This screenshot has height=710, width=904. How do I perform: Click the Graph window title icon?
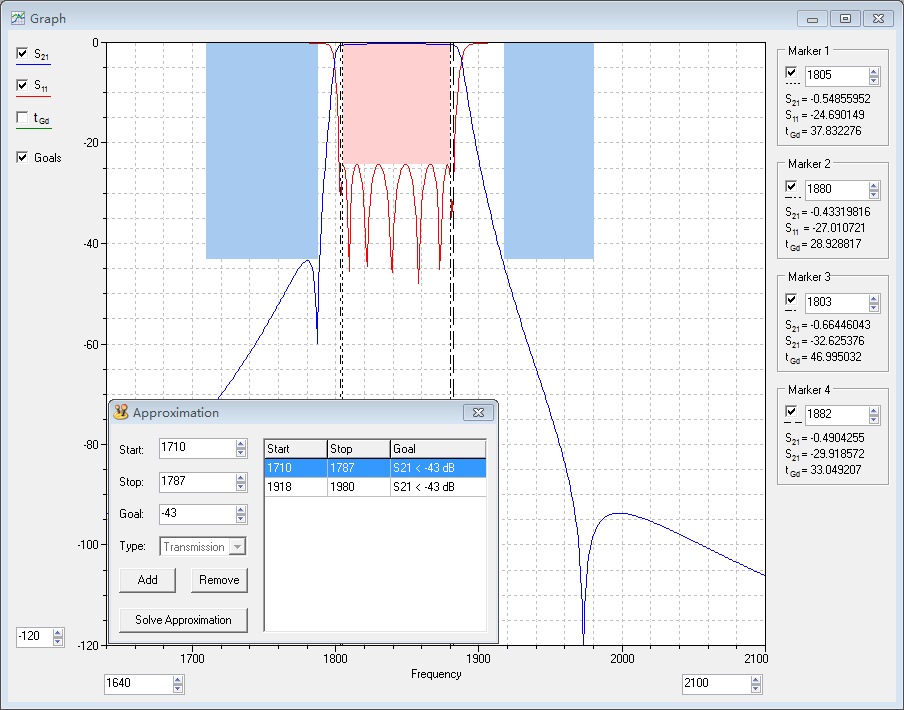click(x=17, y=18)
